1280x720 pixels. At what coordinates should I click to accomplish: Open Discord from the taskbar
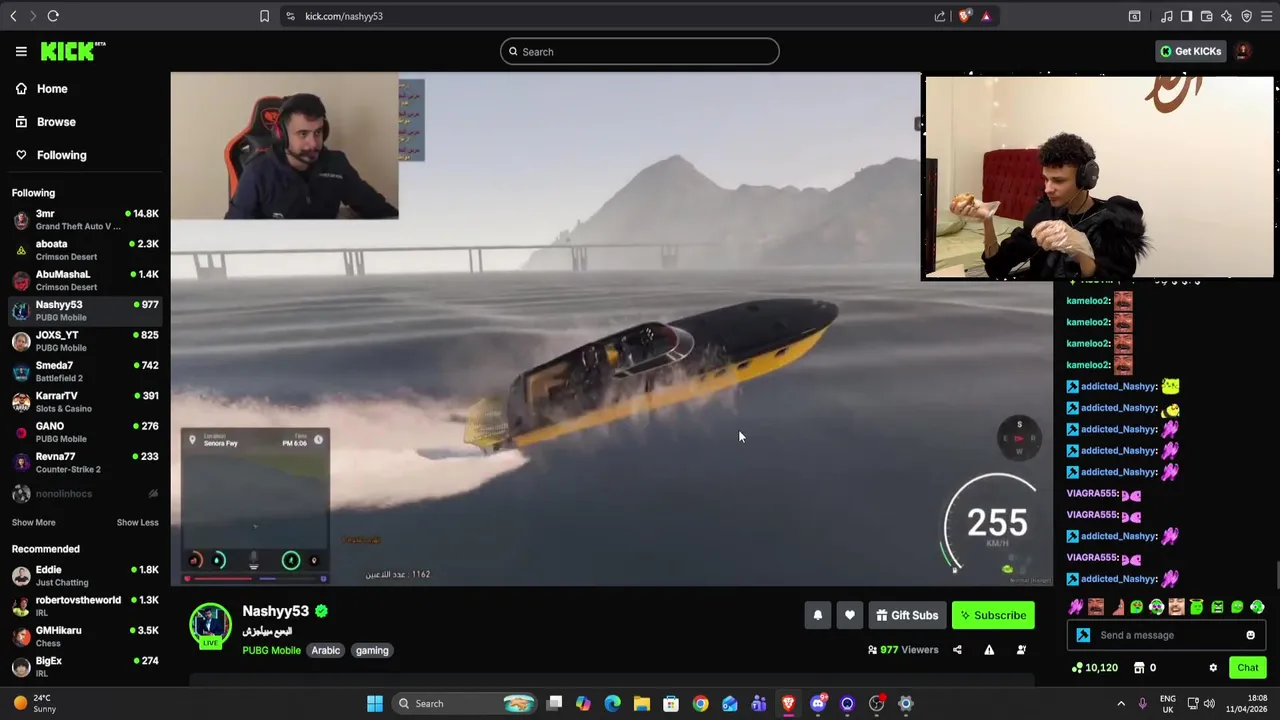coord(818,704)
